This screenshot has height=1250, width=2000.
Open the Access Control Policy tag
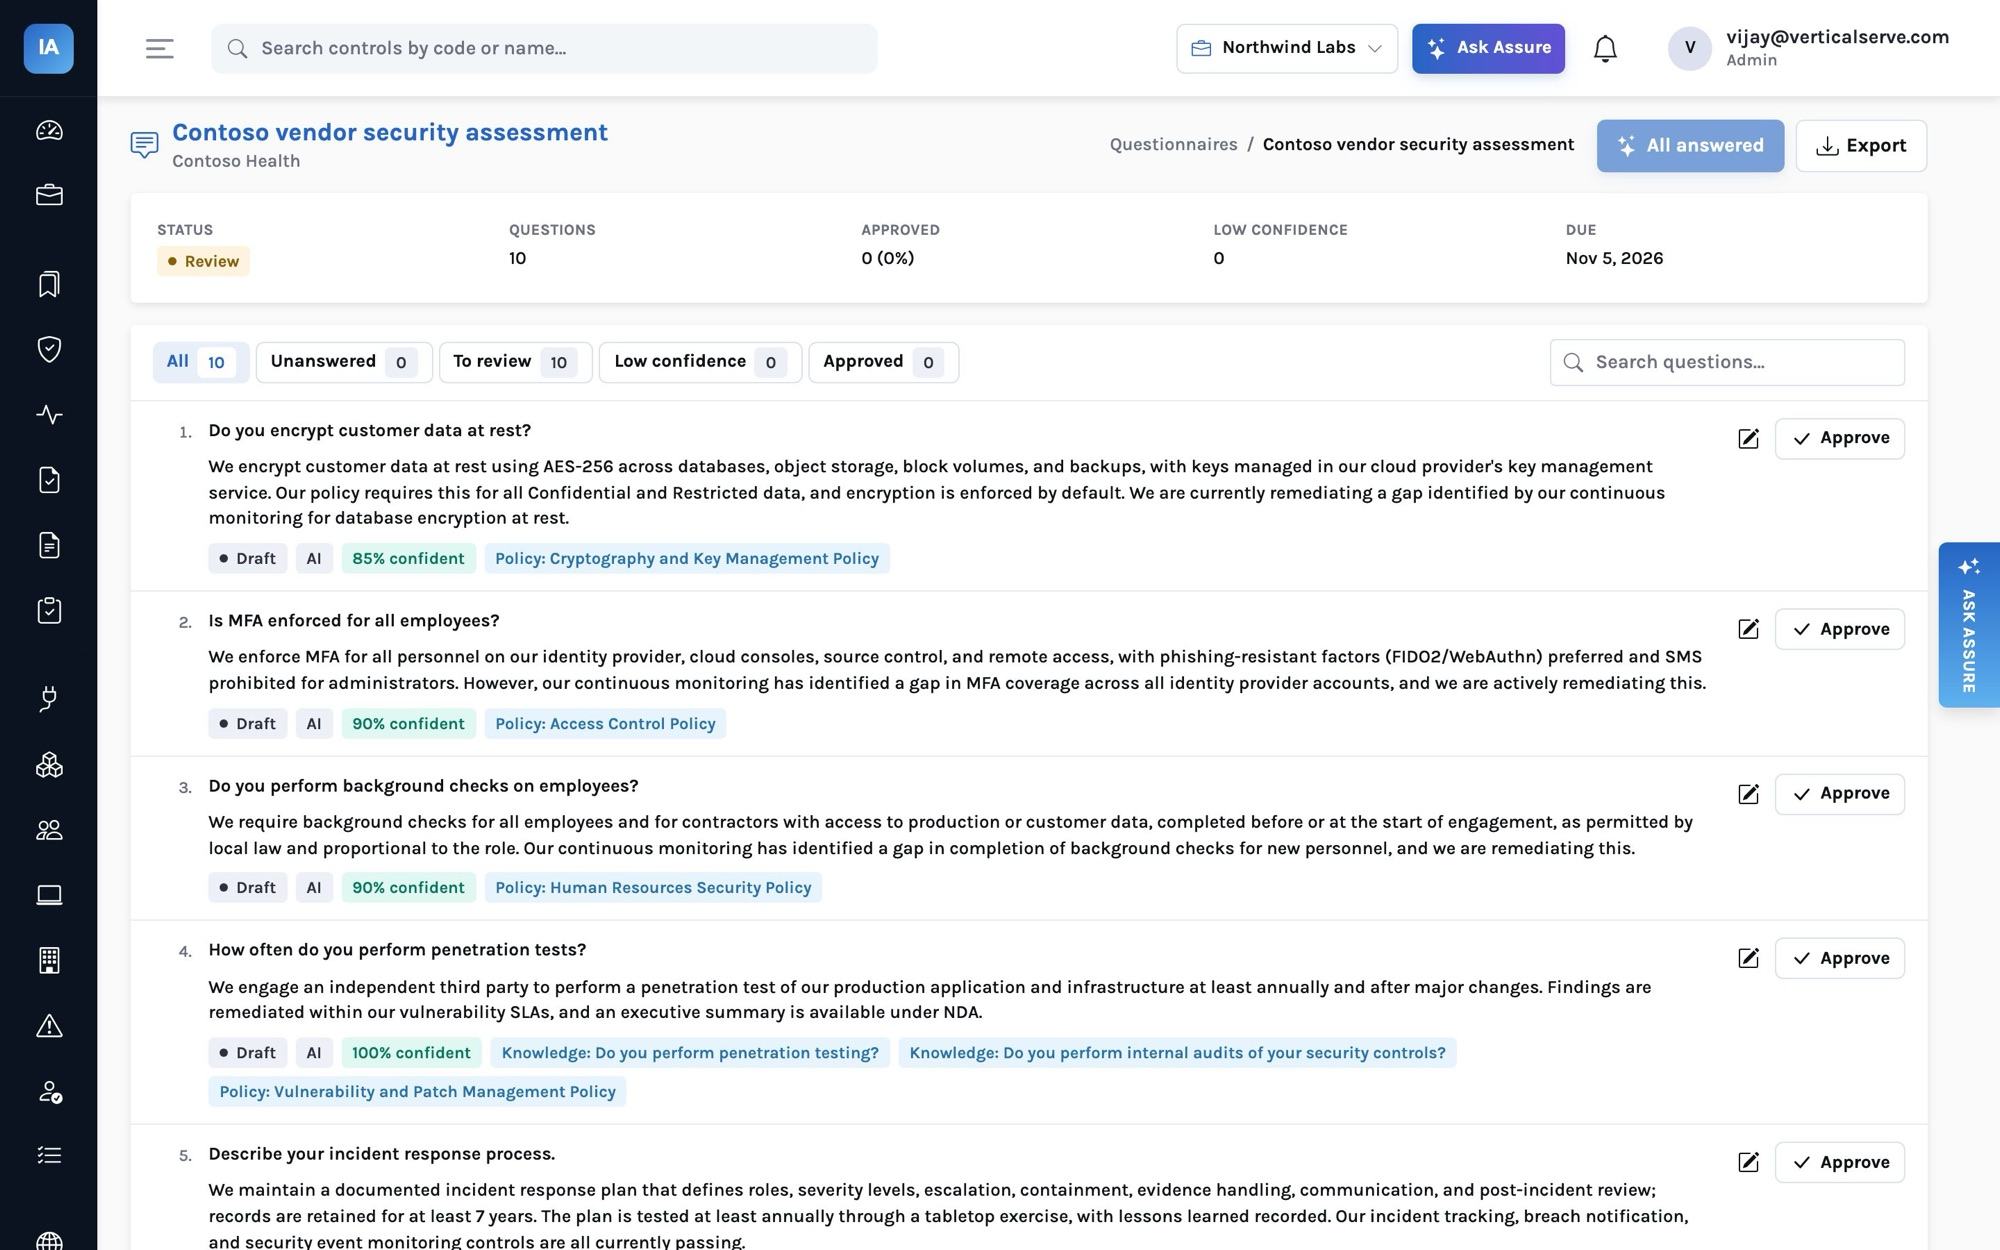pos(605,723)
